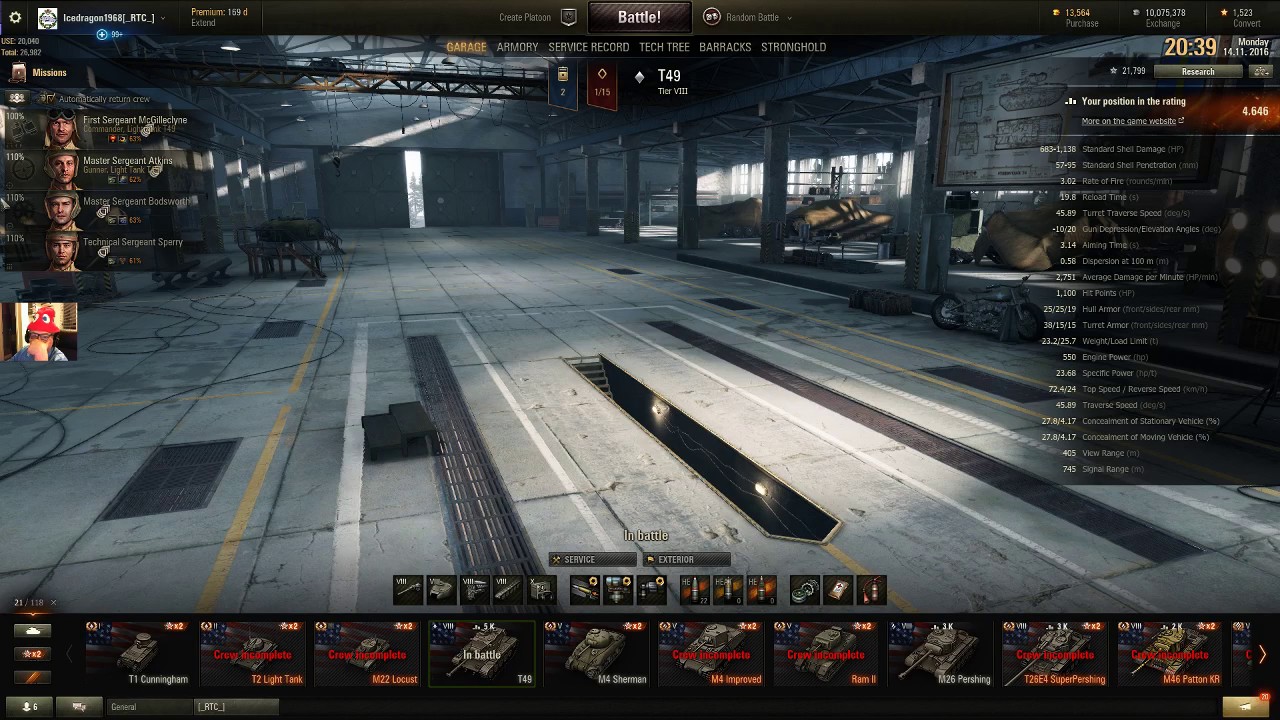
Task: Expand the Icedragon1968 account dropdown
Action: pyautogui.click(x=163, y=18)
